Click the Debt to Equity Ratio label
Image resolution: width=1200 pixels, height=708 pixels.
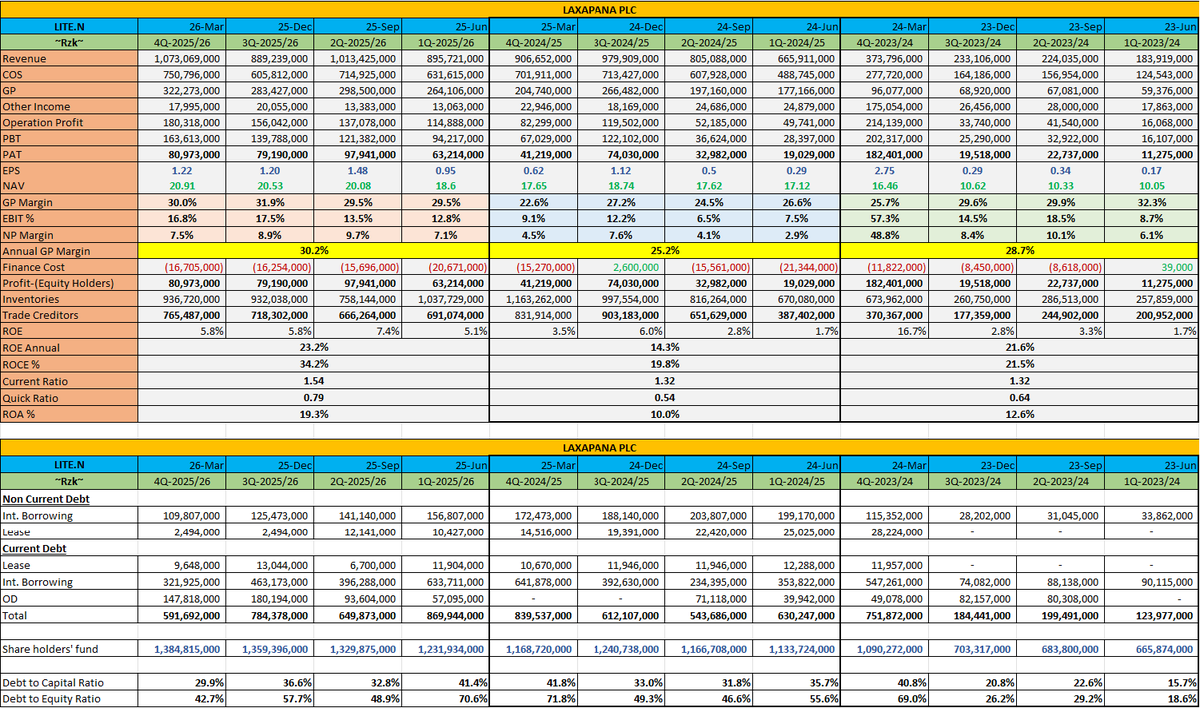(52, 699)
